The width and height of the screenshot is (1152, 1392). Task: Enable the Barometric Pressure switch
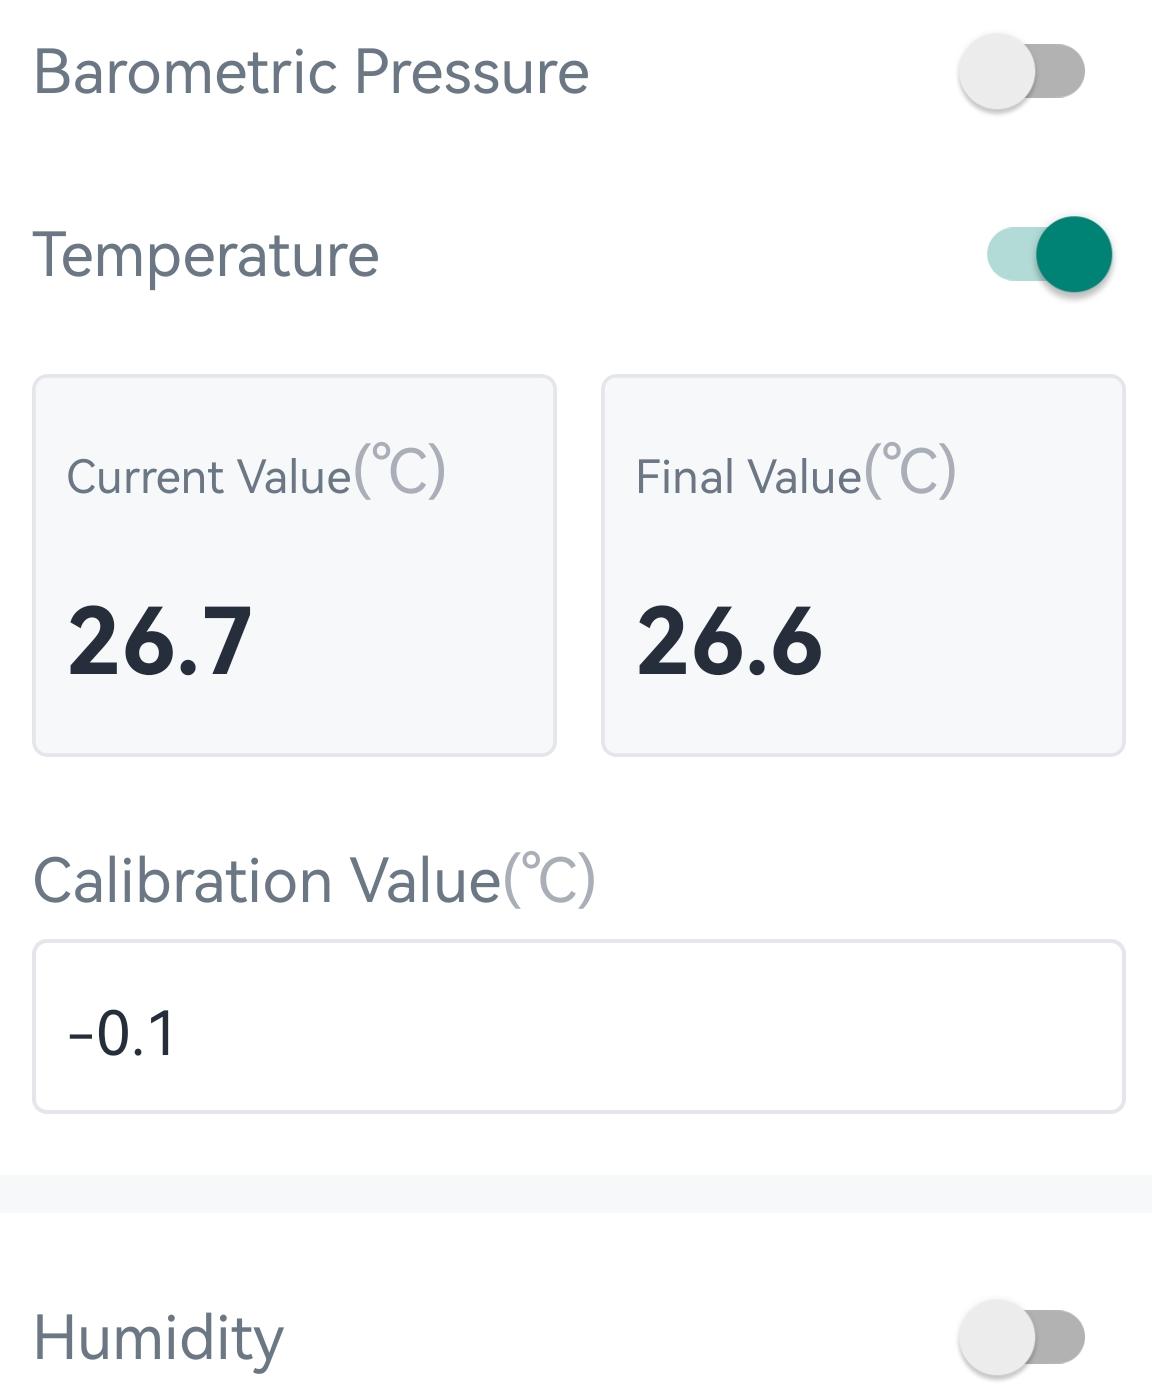[x=1021, y=72]
